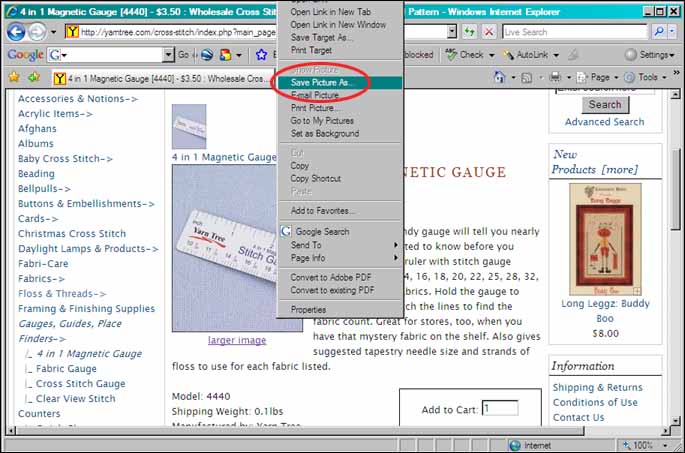This screenshot has height=453, width=685.
Task: Open the Page Info submenu
Action: (340, 258)
